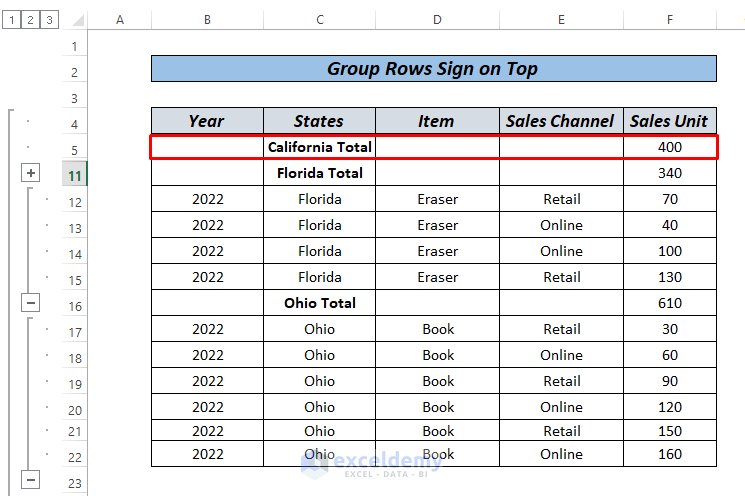
Task: Click the 100 sales unit cell
Action: tap(670, 251)
